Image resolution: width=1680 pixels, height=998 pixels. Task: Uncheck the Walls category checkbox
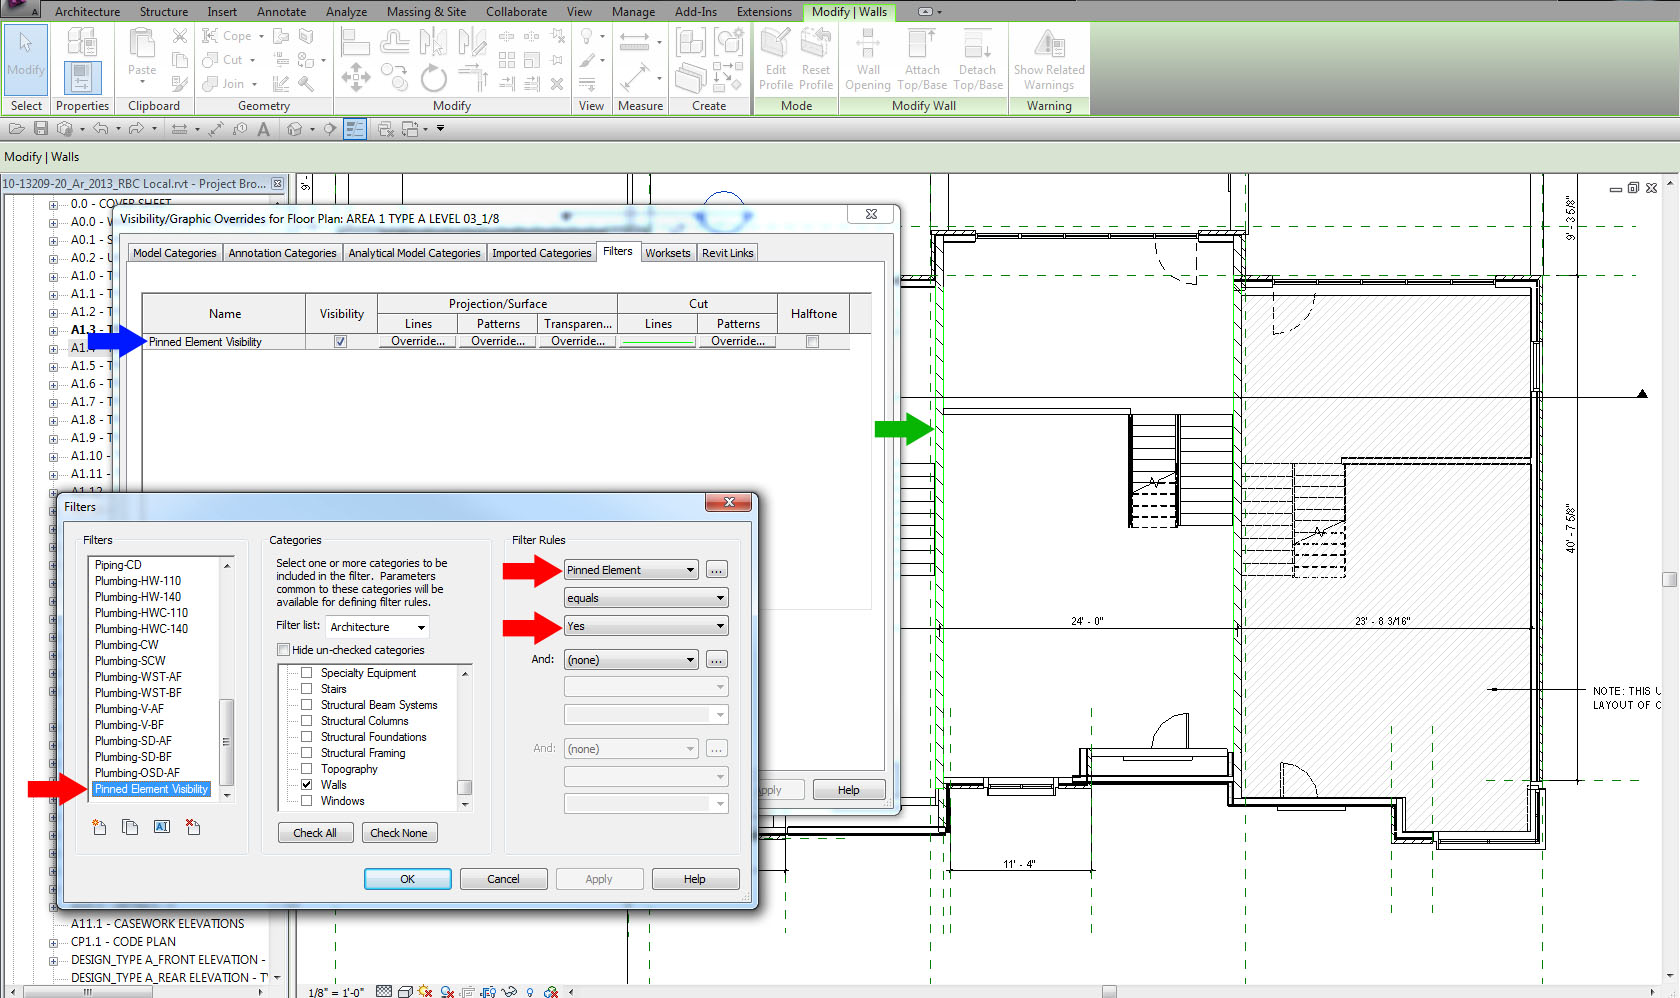pos(307,785)
